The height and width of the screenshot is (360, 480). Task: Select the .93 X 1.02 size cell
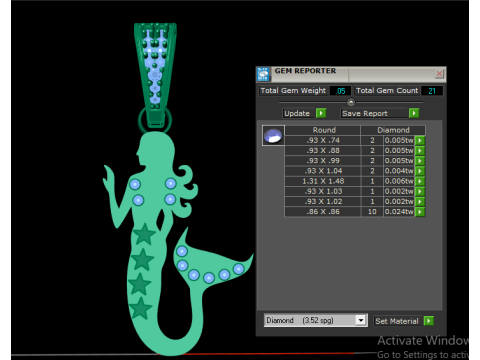click(322, 202)
